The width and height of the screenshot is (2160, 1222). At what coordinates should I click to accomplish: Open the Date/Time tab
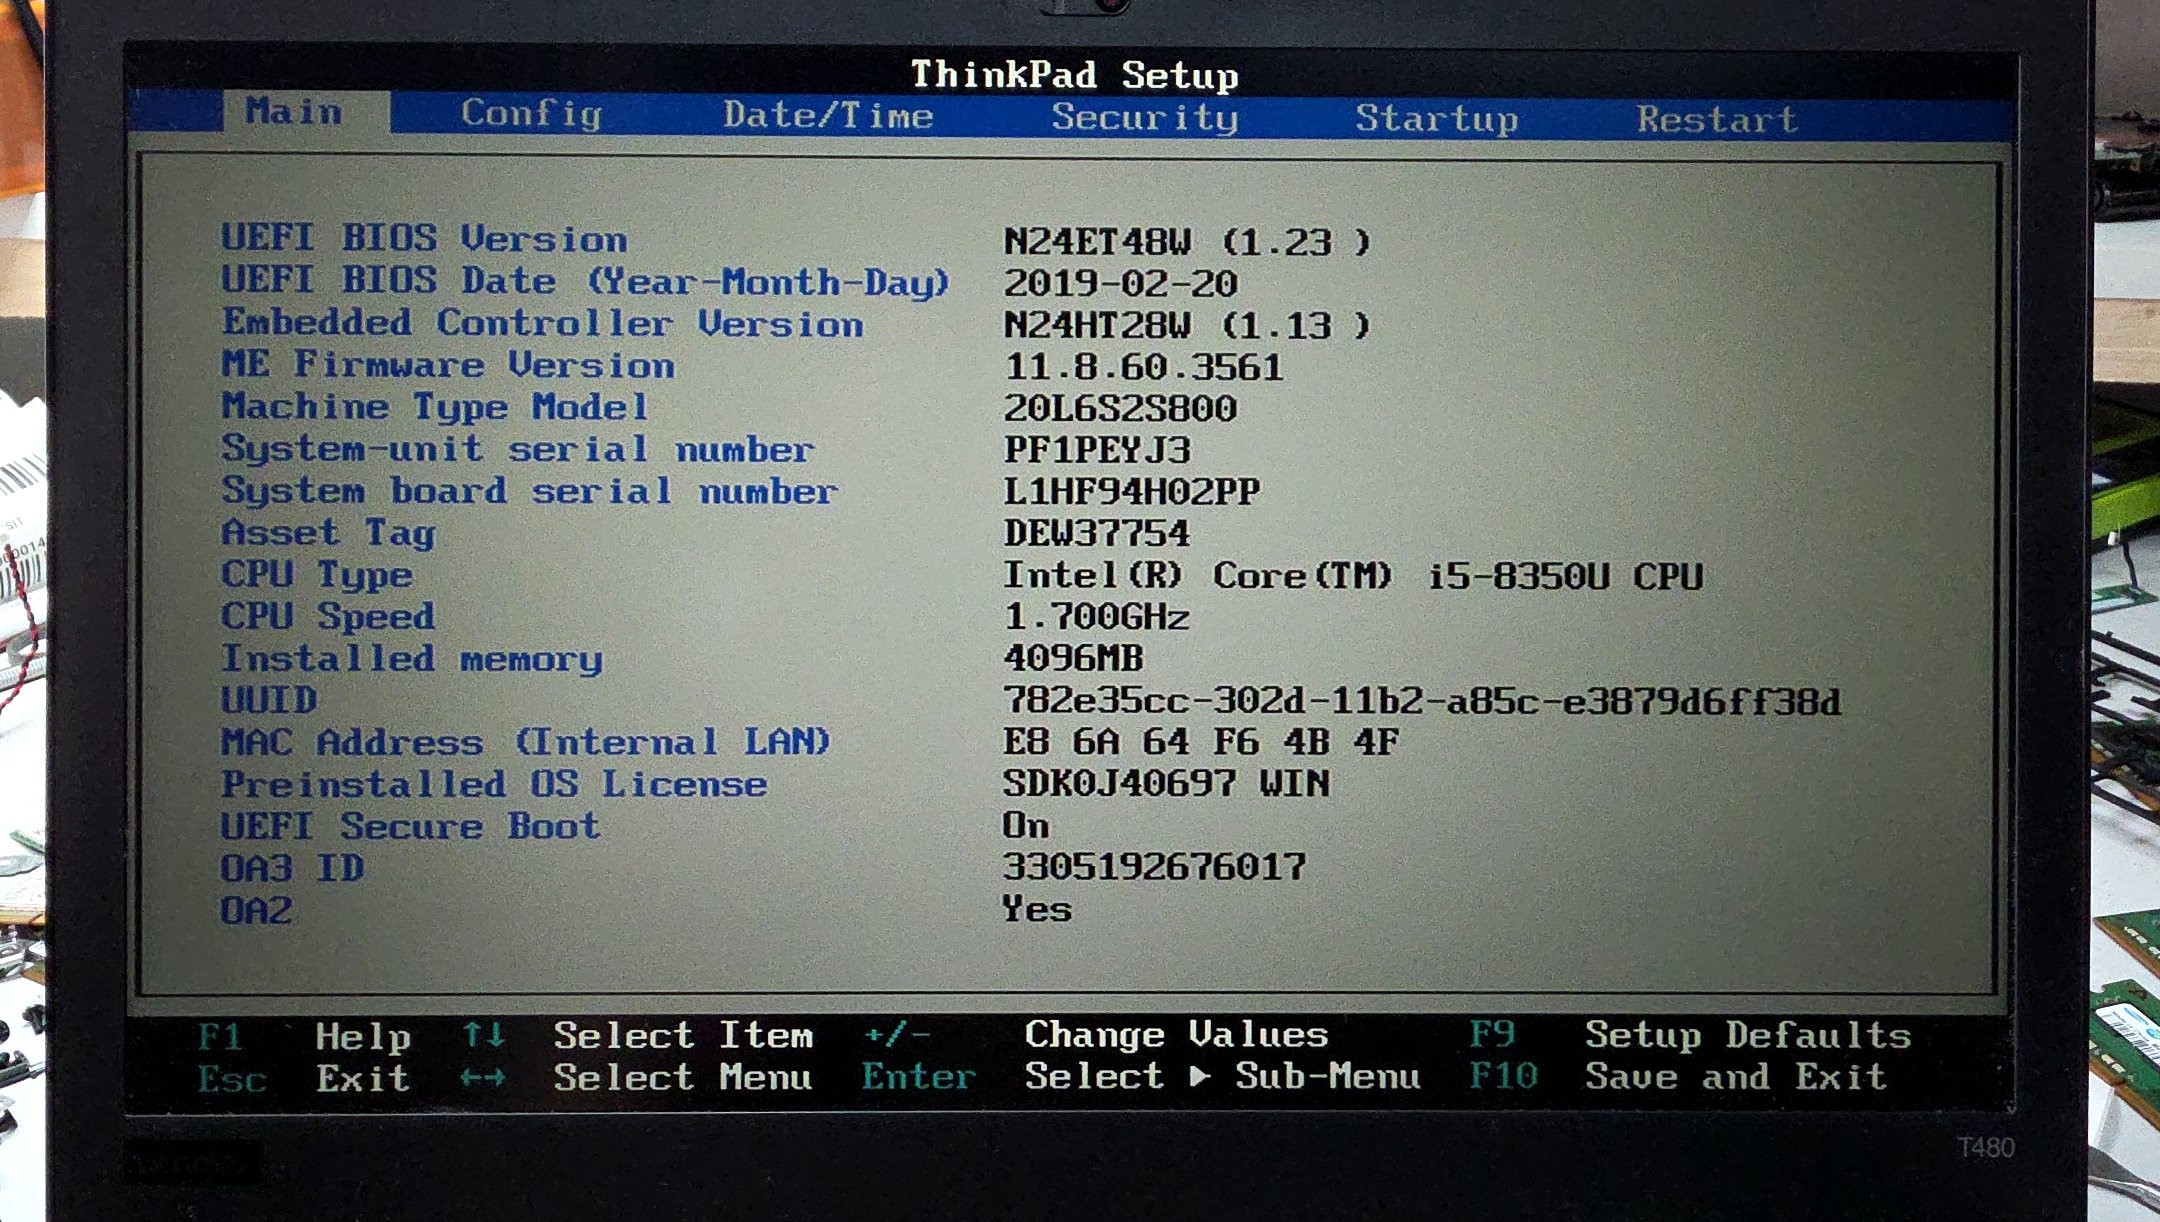tap(828, 116)
